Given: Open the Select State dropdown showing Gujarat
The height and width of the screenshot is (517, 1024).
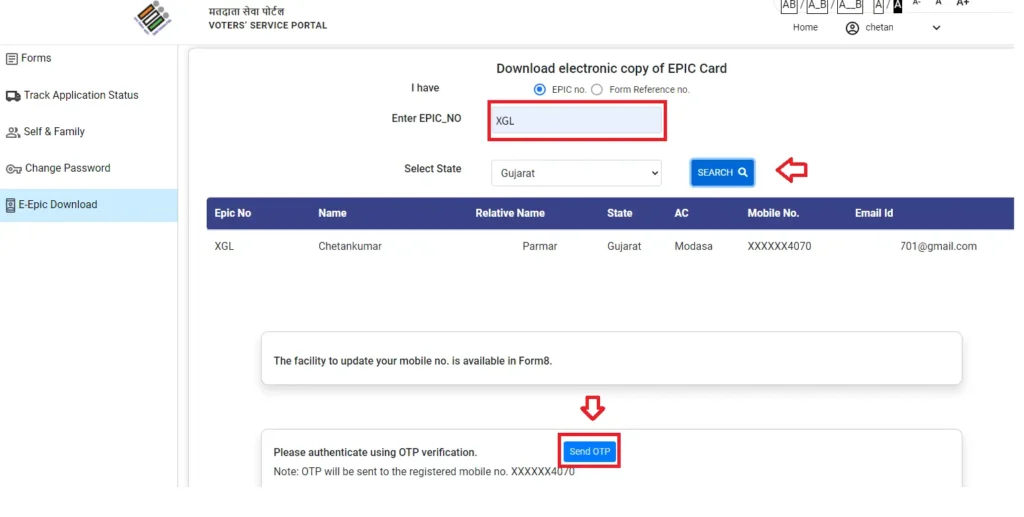Looking at the screenshot, I should (x=576, y=173).
